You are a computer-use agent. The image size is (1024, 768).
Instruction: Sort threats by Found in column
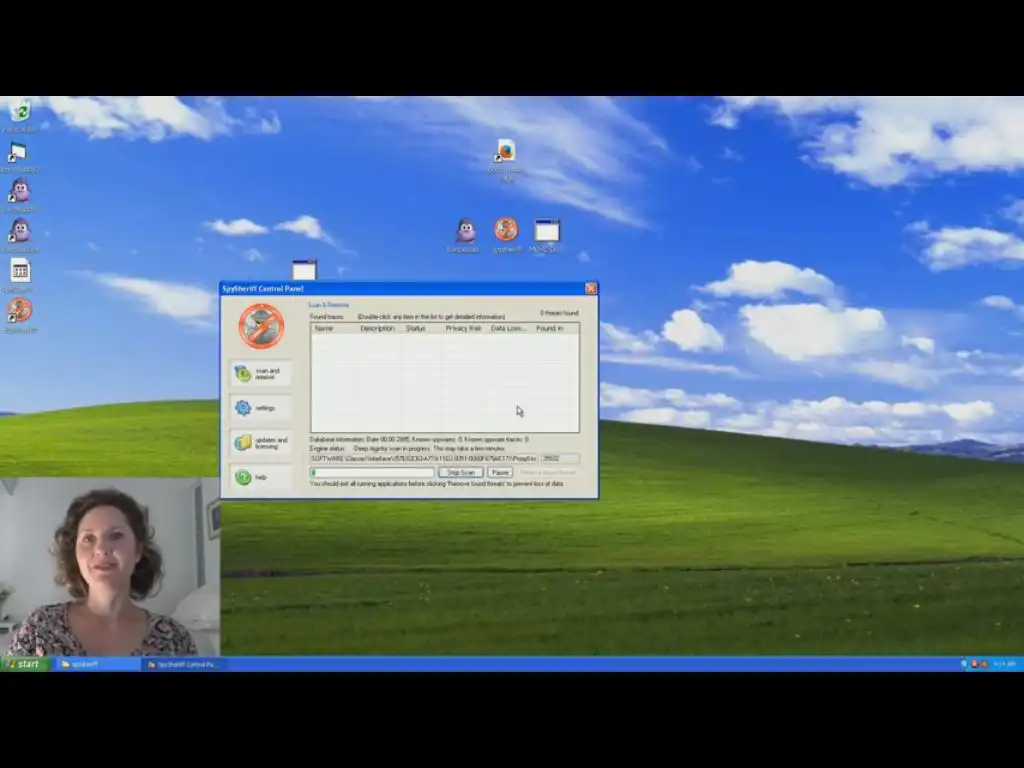(x=556, y=328)
